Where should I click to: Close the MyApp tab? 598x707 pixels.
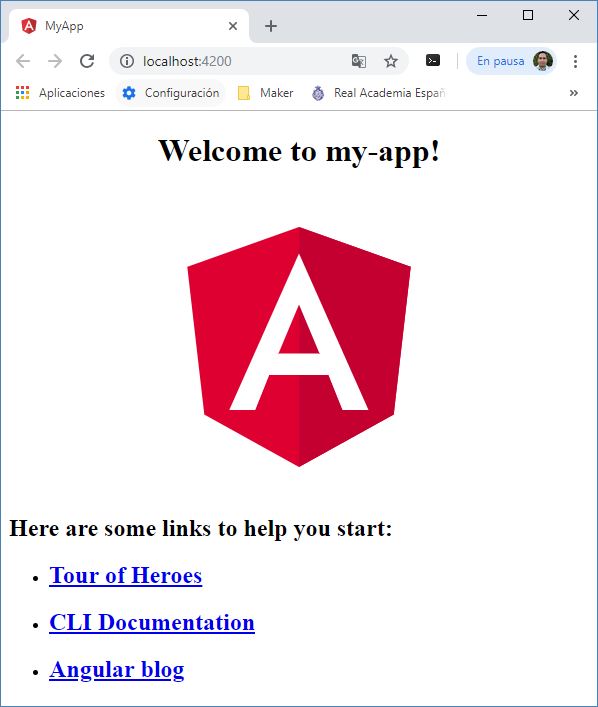pyautogui.click(x=233, y=26)
